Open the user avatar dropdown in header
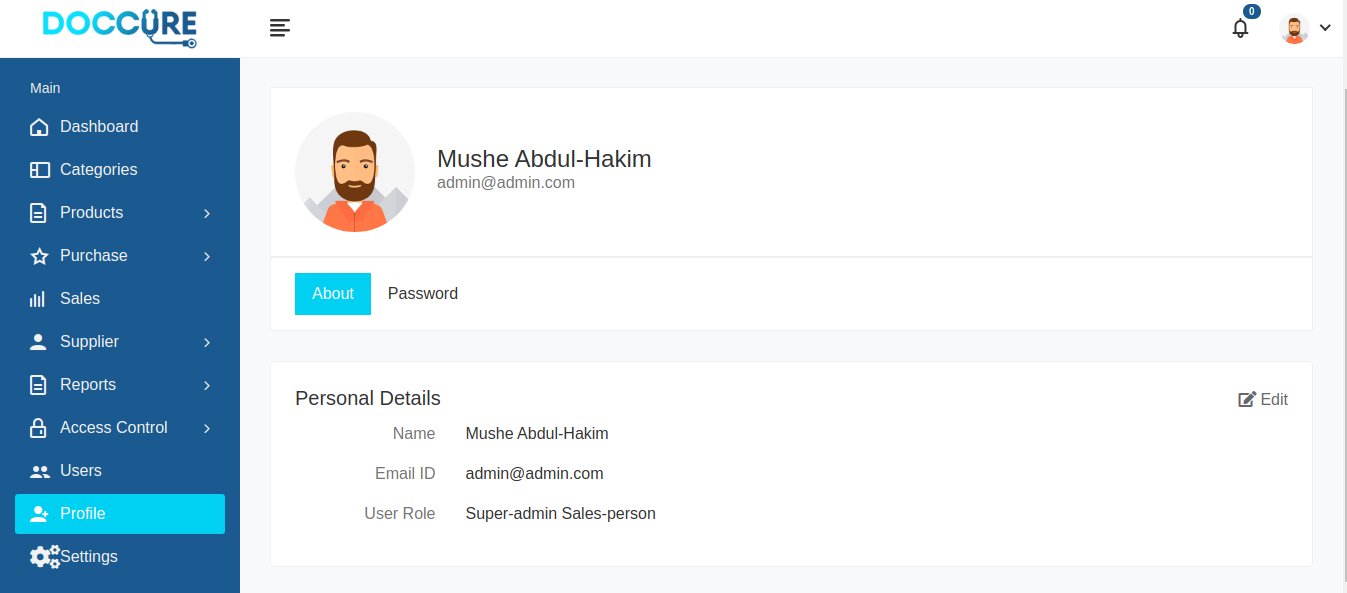 [1305, 28]
